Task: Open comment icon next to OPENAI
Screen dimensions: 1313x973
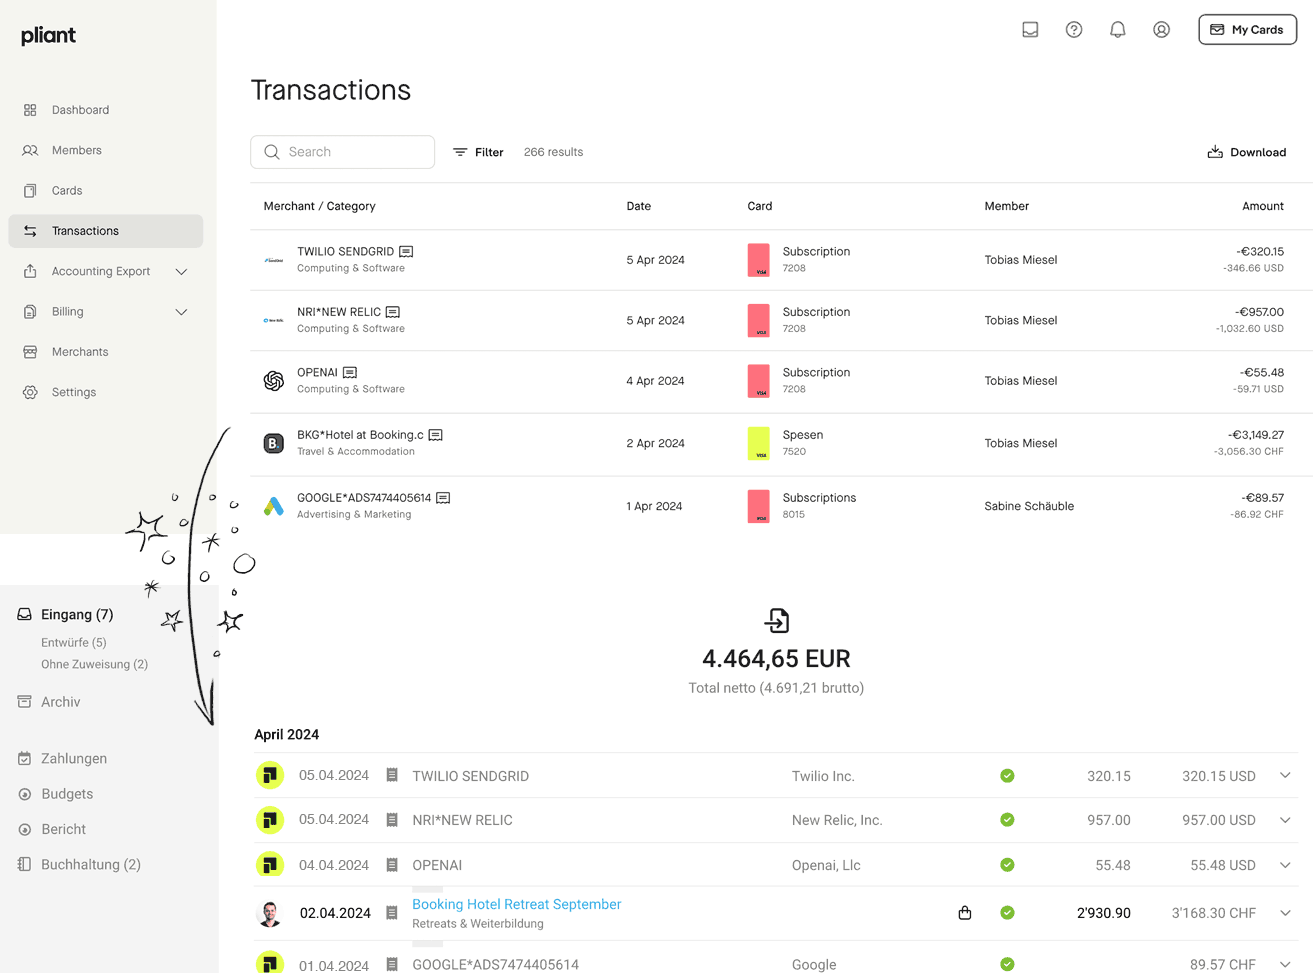Action: click(x=350, y=373)
